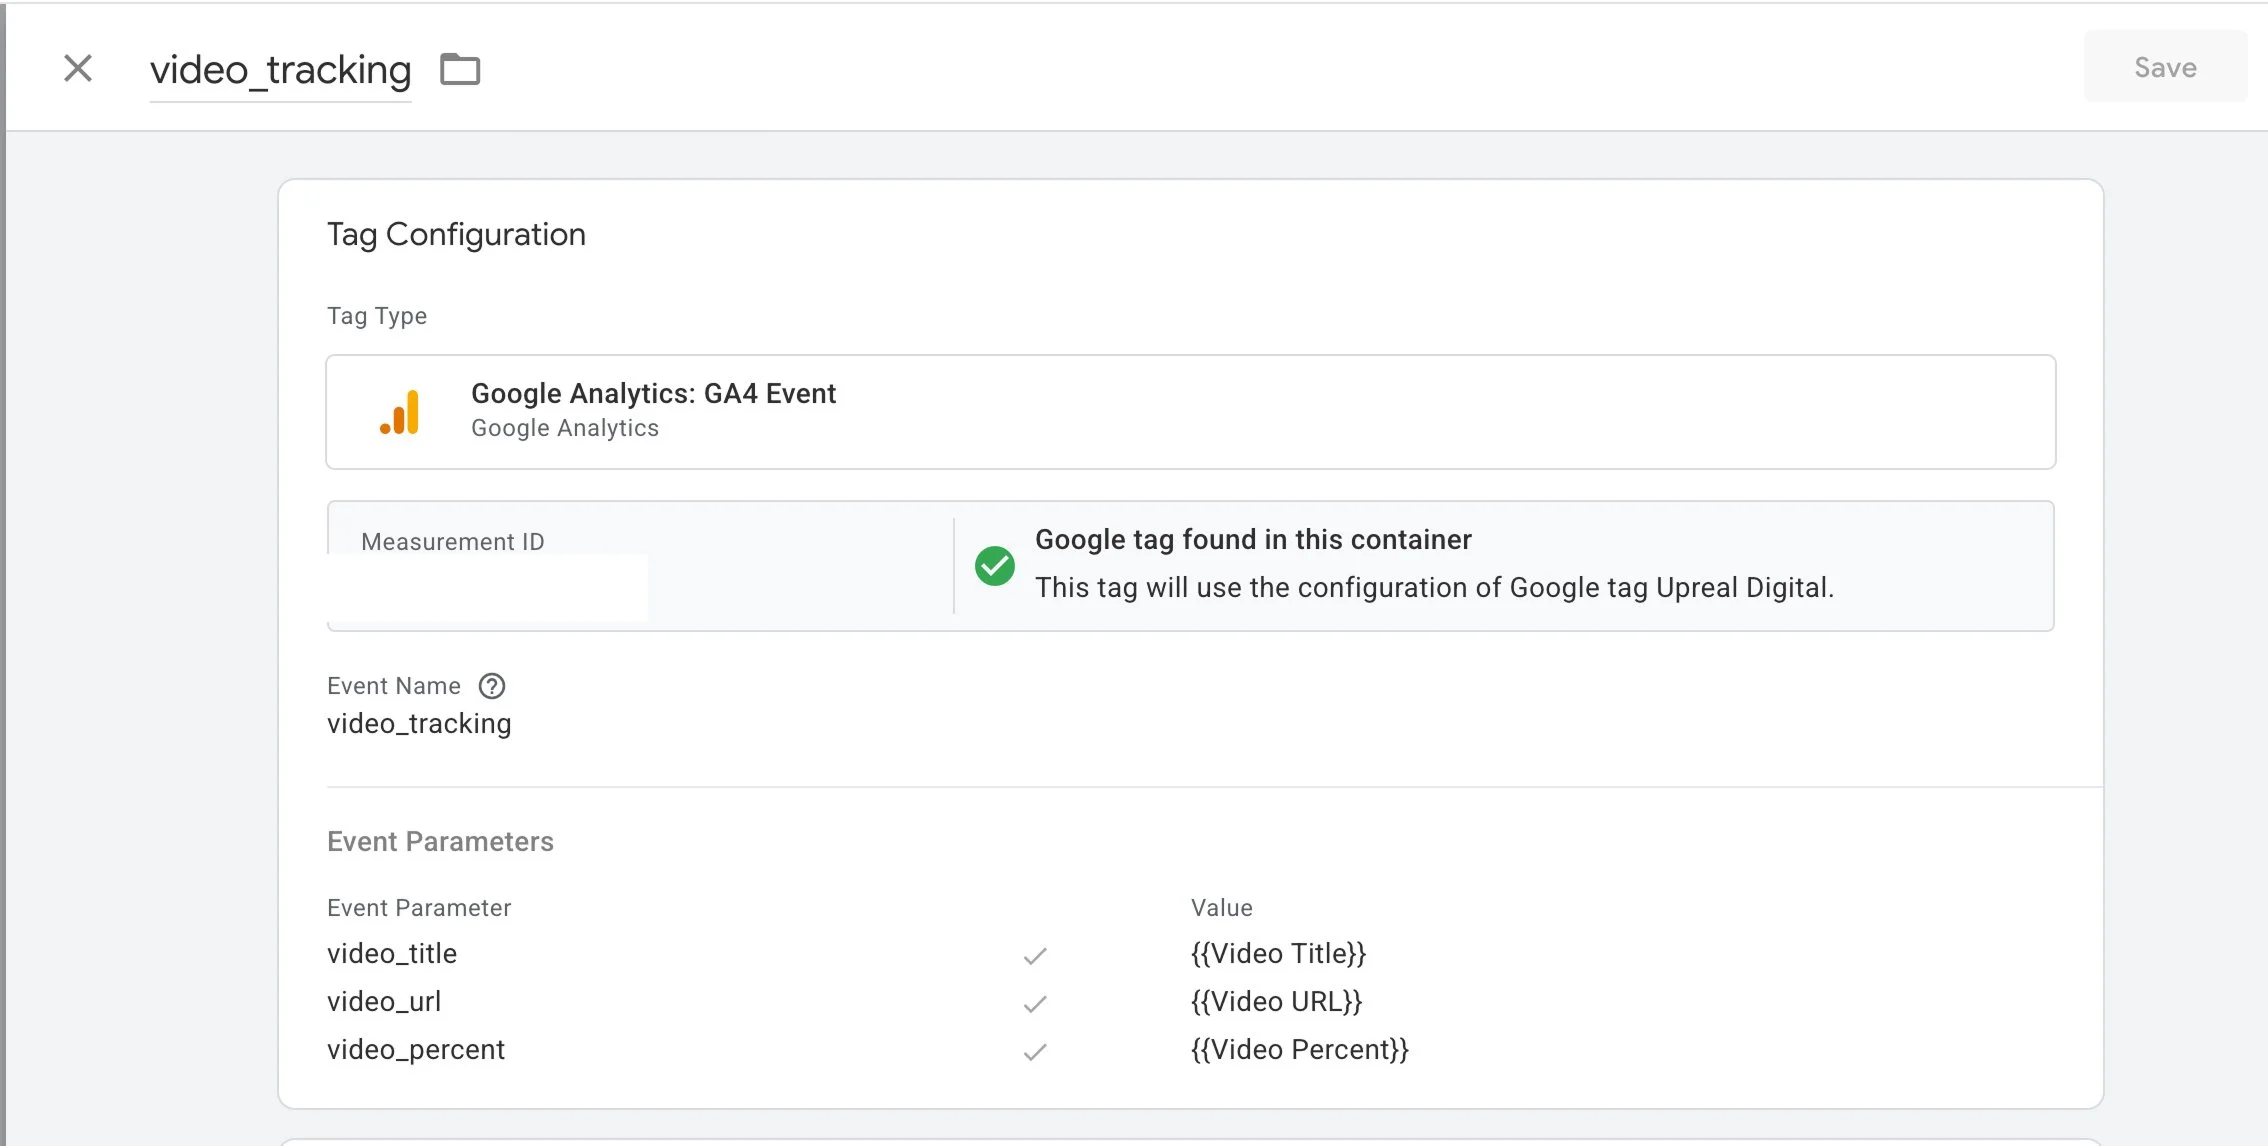Edit the video_tracking tag name title

280,70
